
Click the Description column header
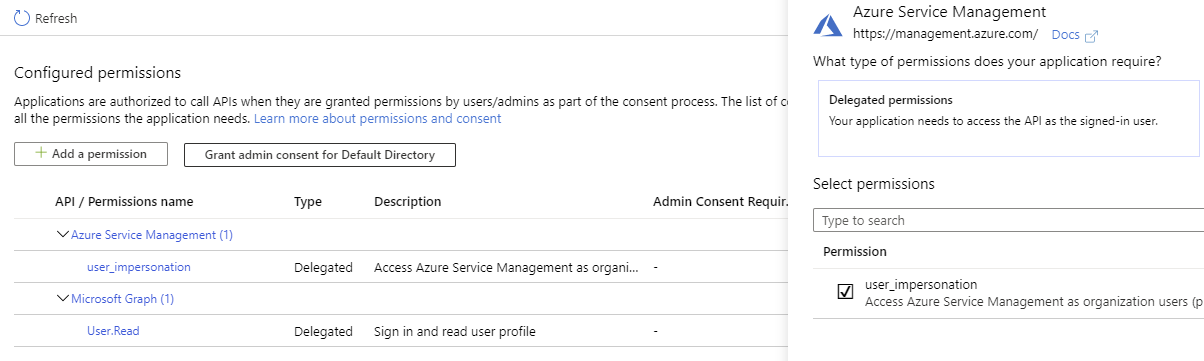(408, 202)
